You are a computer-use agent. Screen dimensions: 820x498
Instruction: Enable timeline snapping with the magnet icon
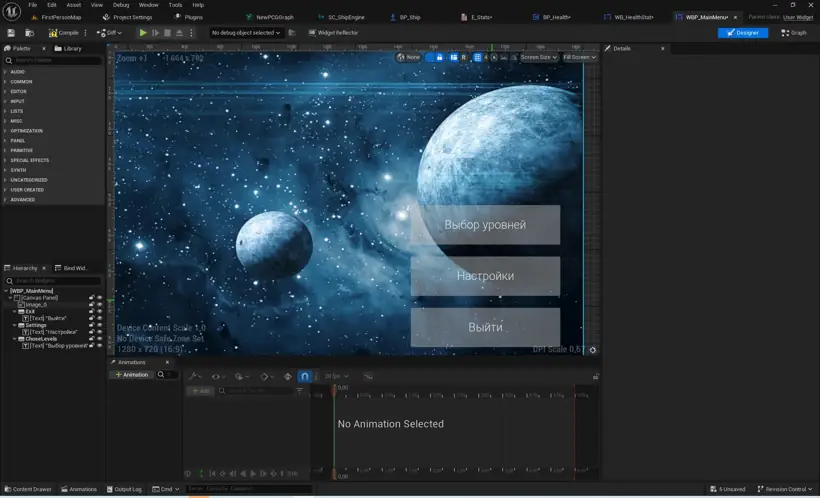pos(304,376)
